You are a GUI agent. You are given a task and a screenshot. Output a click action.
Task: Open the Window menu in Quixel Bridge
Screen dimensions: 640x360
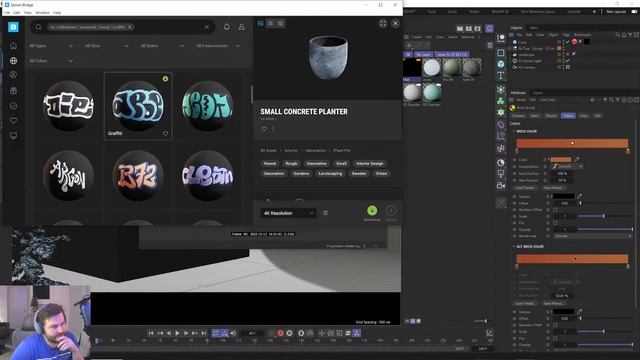click(x=42, y=13)
